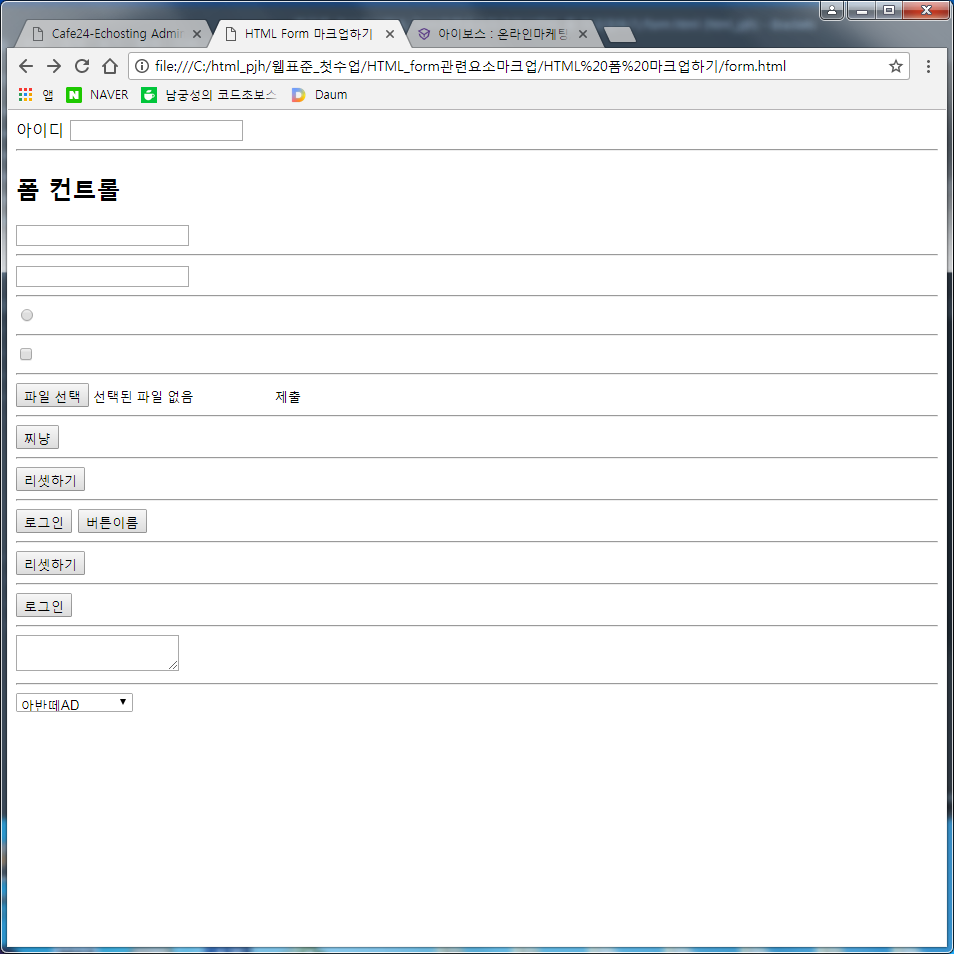Open the Chrome user profile button

pyautogui.click(x=832, y=10)
